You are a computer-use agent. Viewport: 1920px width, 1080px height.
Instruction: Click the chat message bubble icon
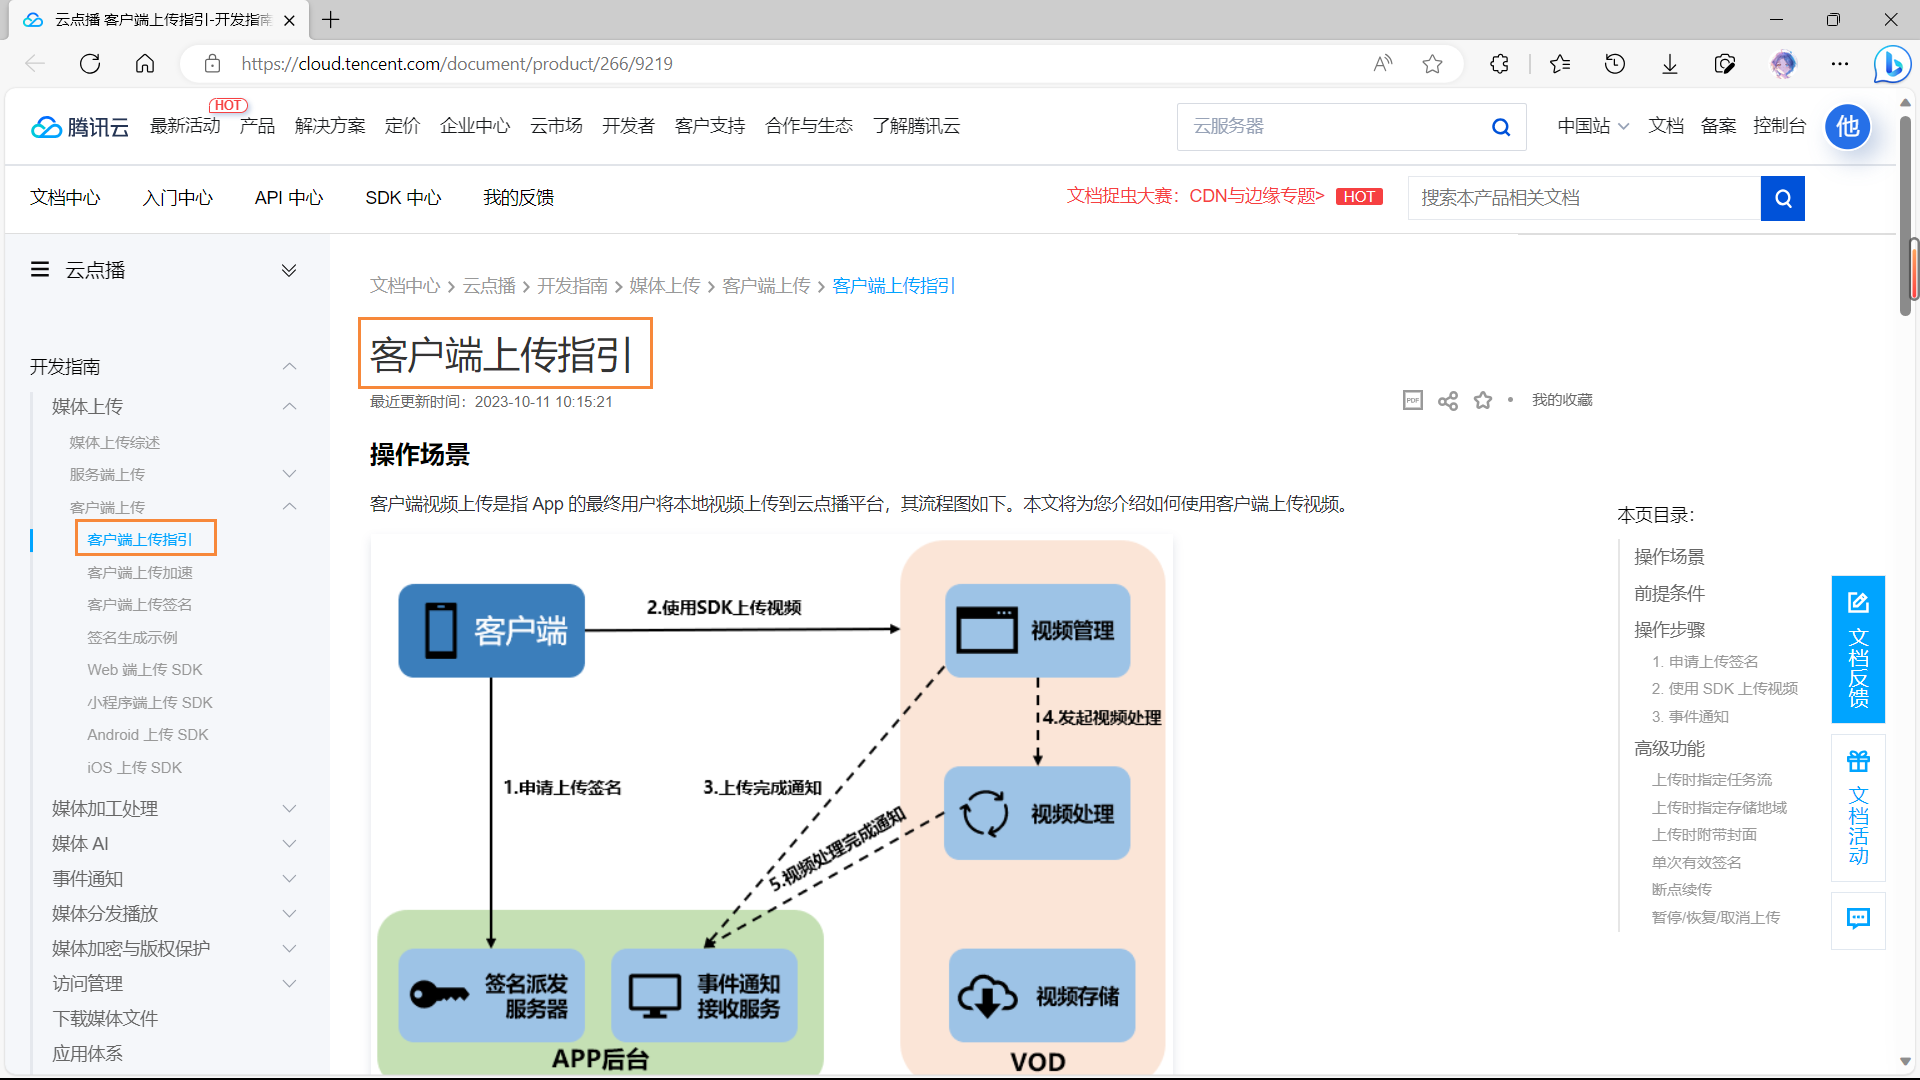(1858, 919)
